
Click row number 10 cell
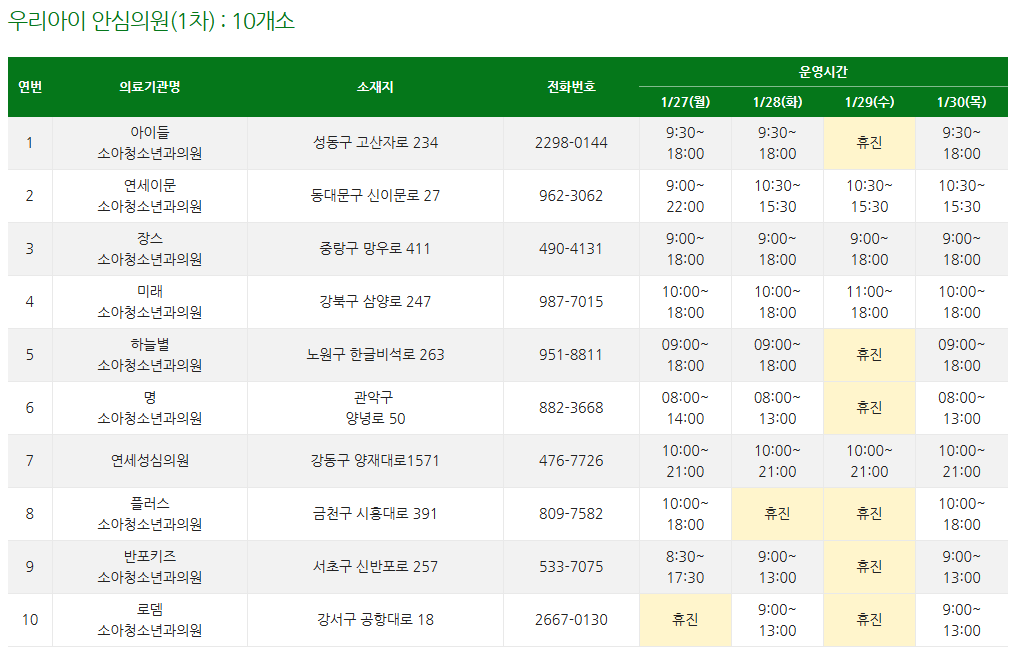pos(30,620)
